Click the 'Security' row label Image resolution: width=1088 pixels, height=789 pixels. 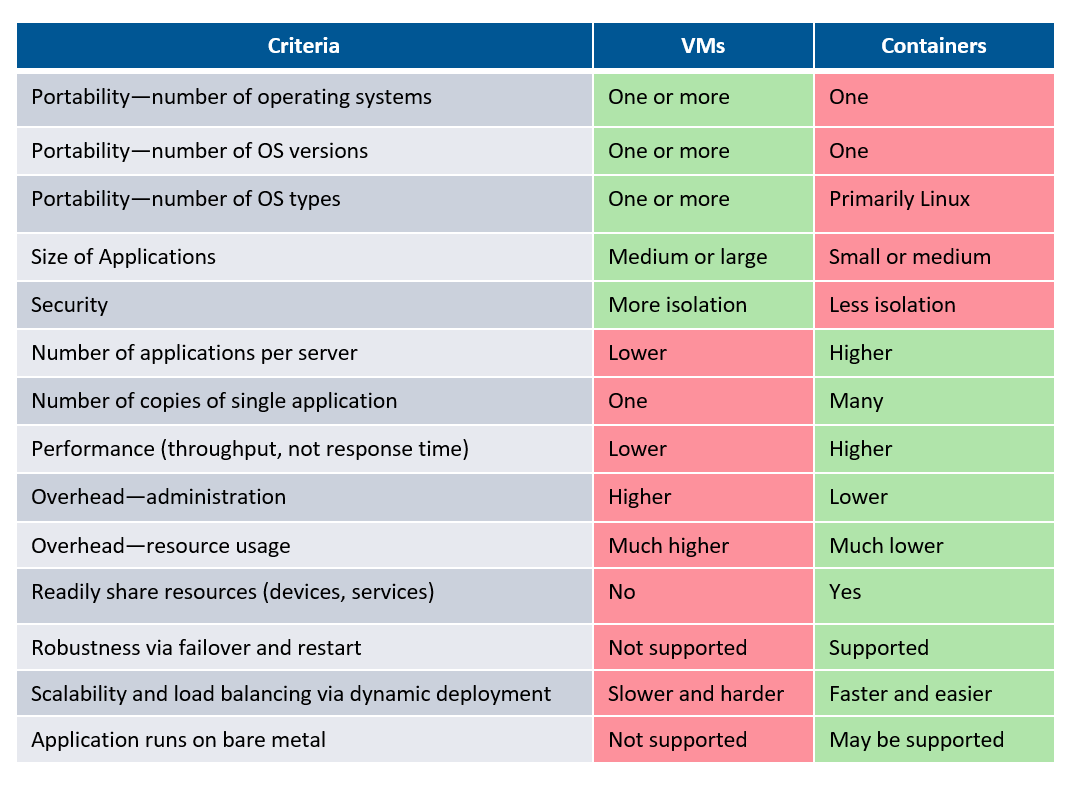[70, 305]
